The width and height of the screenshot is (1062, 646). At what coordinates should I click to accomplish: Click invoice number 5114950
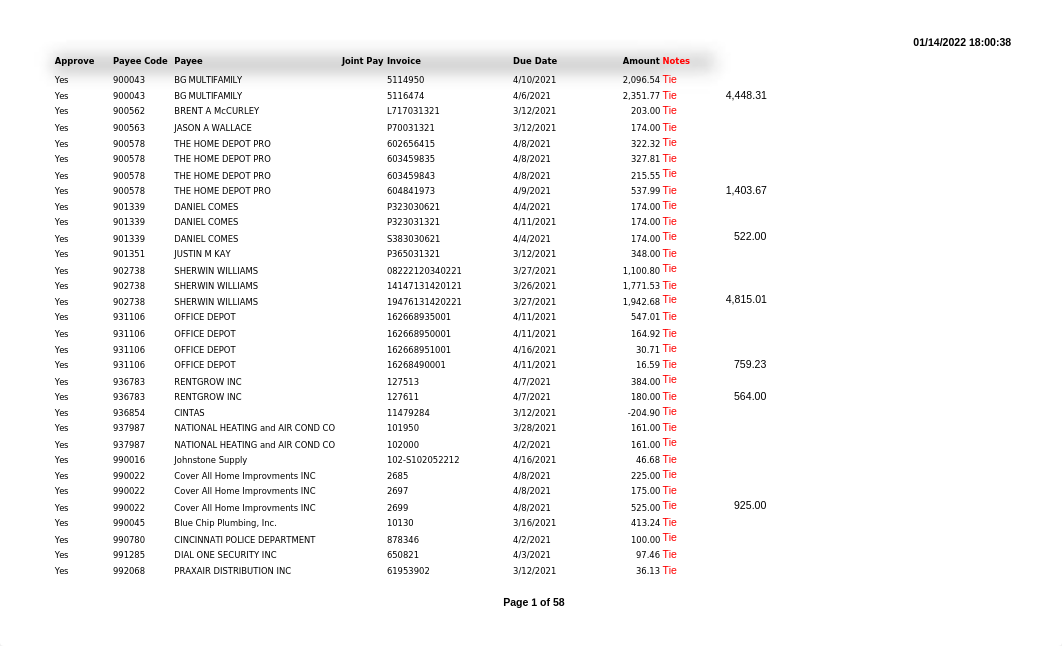405,80
